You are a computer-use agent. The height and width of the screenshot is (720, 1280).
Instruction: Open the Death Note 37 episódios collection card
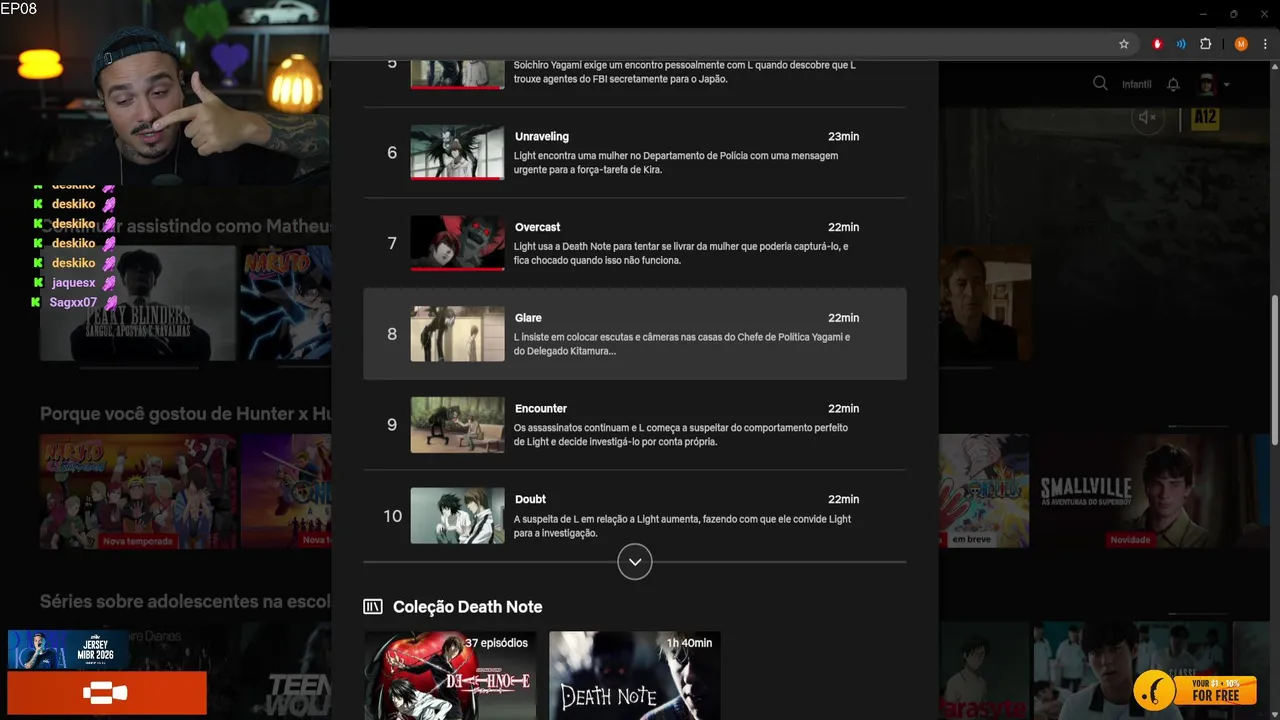[x=450, y=675]
